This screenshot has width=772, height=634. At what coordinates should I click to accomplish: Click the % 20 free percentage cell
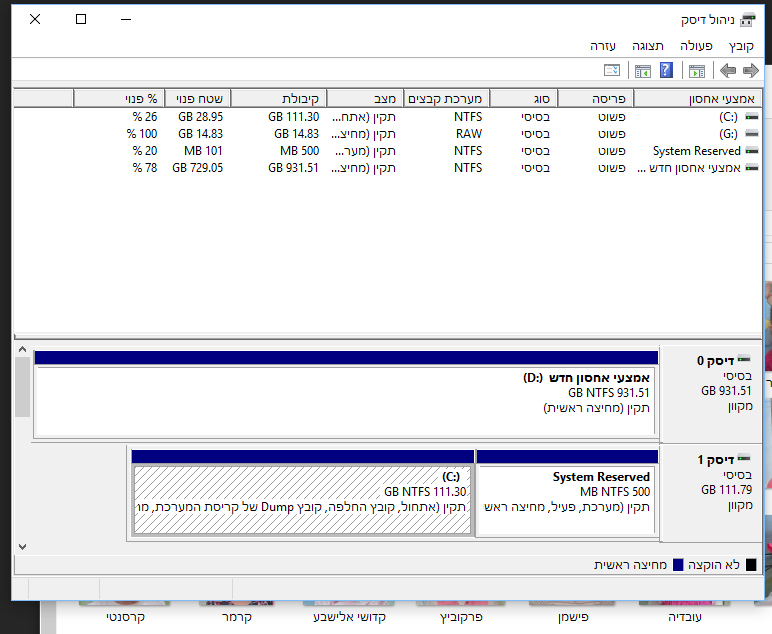(x=145, y=151)
